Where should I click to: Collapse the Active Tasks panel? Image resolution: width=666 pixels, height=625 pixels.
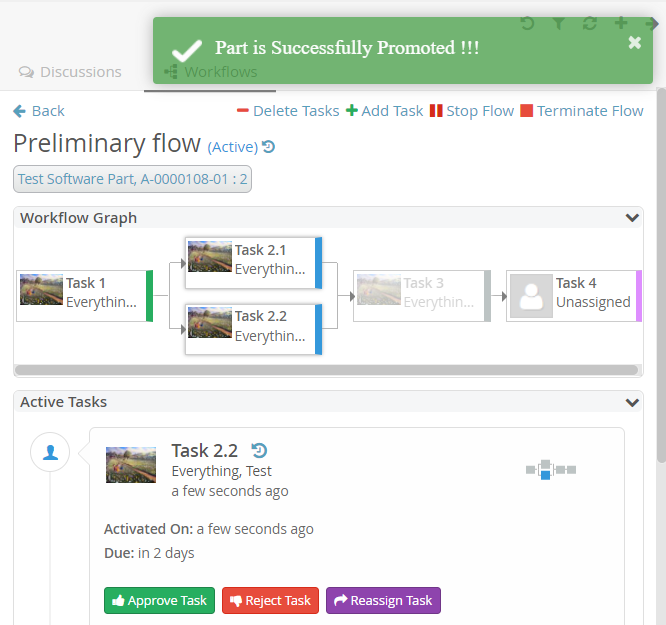coord(632,402)
